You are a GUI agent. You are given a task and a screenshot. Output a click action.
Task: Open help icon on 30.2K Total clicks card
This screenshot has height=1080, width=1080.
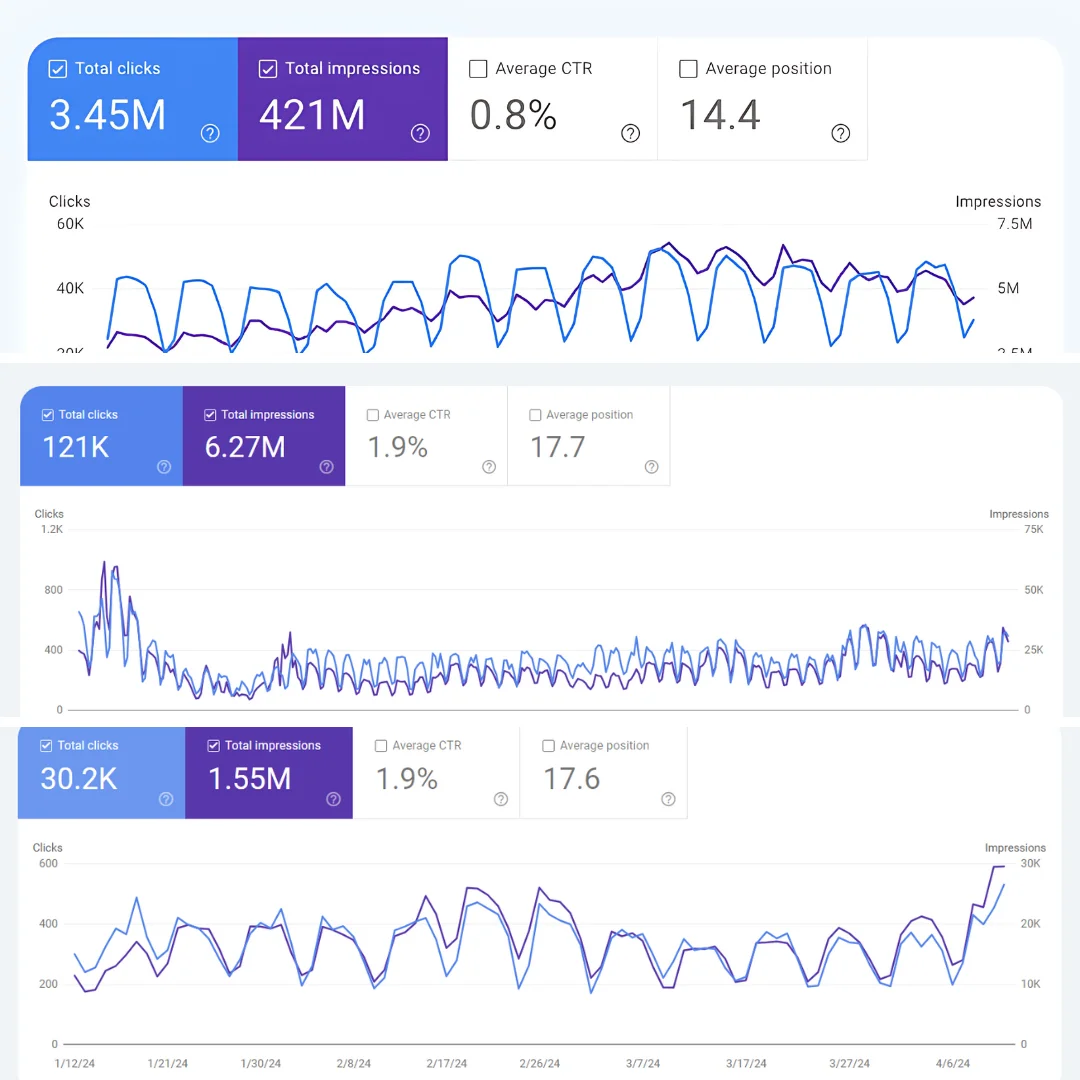pyautogui.click(x=166, y=799)
